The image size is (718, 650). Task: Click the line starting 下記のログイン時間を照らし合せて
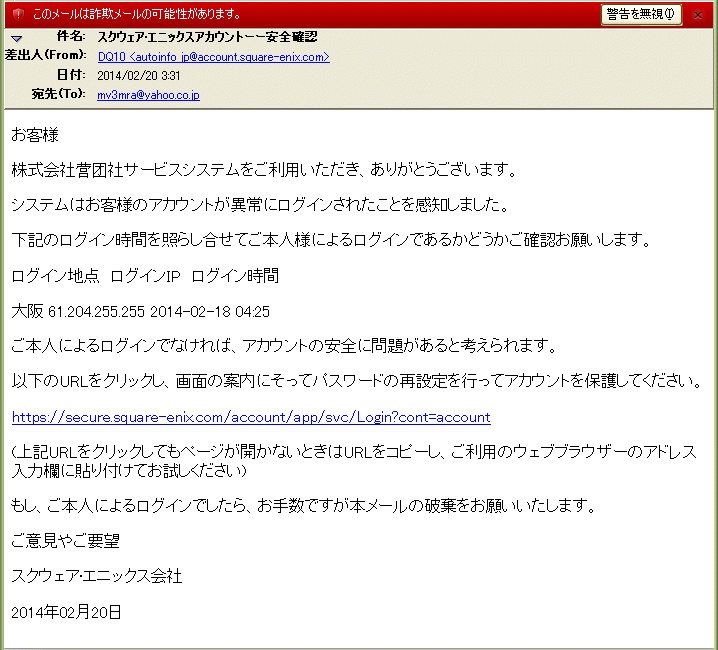pos(331,240)
